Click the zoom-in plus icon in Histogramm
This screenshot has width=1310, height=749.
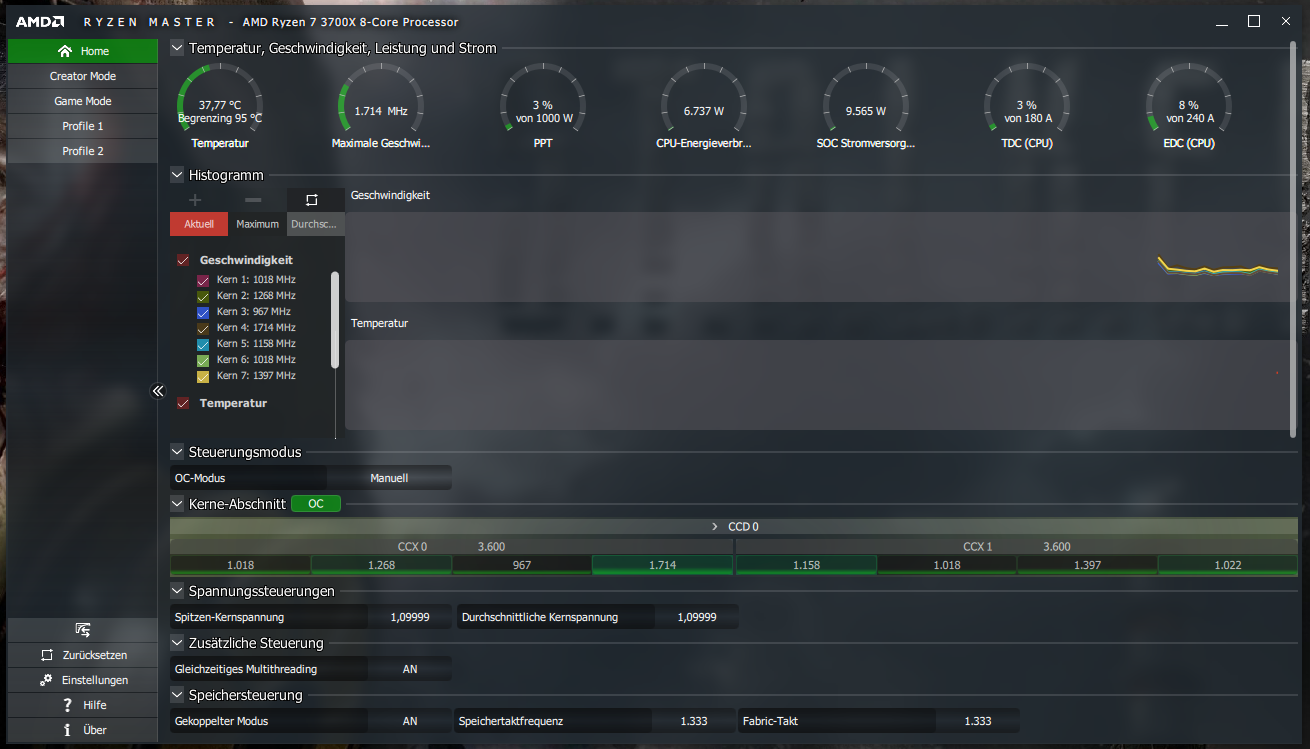click(195, 200)
